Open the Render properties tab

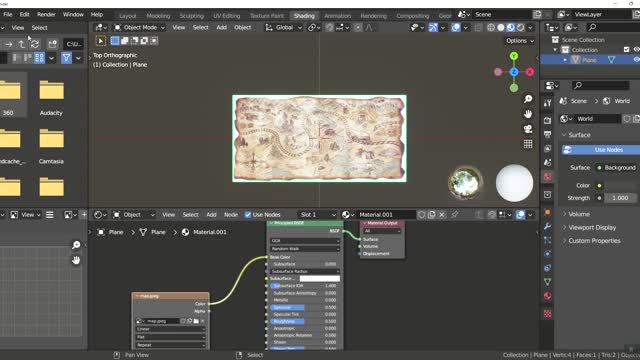click(548, 120)
